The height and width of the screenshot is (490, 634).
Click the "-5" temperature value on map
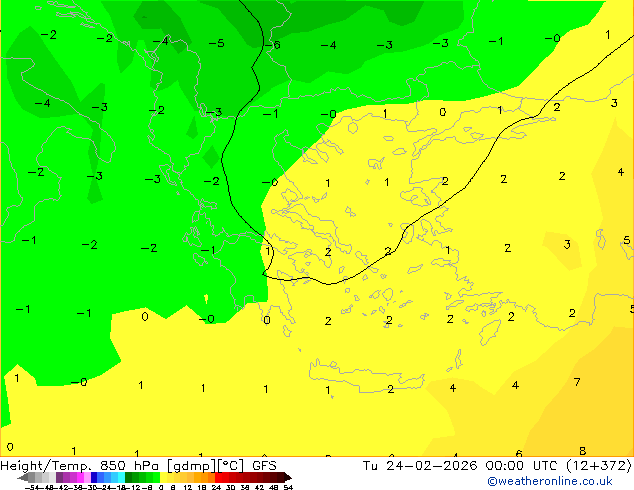217,43
